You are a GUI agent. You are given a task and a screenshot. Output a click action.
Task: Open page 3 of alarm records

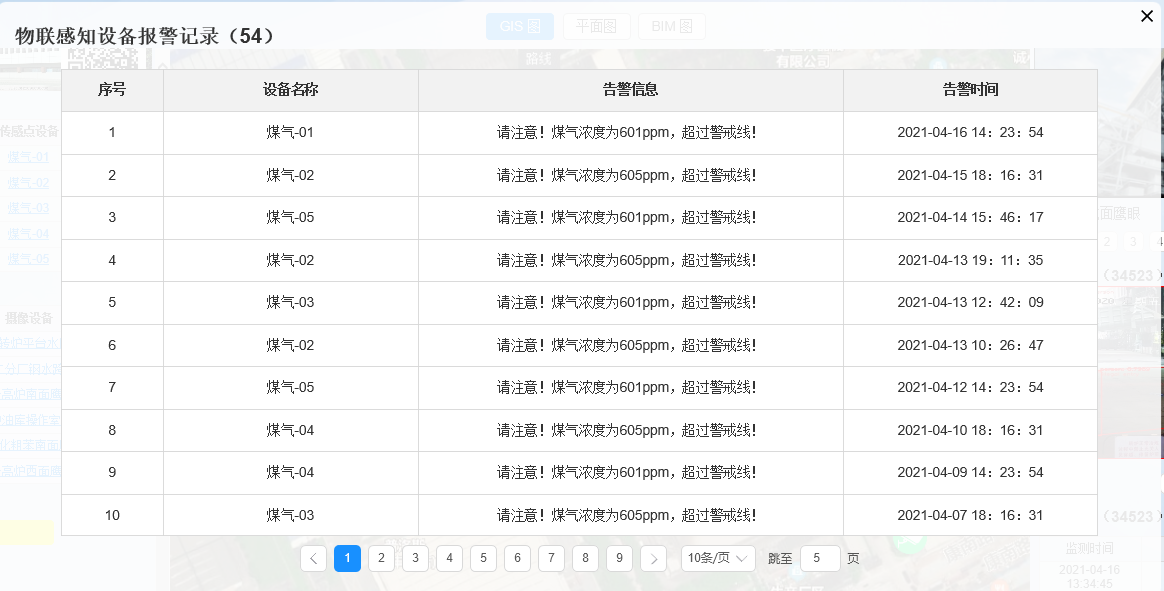click(x=416, y=558)
